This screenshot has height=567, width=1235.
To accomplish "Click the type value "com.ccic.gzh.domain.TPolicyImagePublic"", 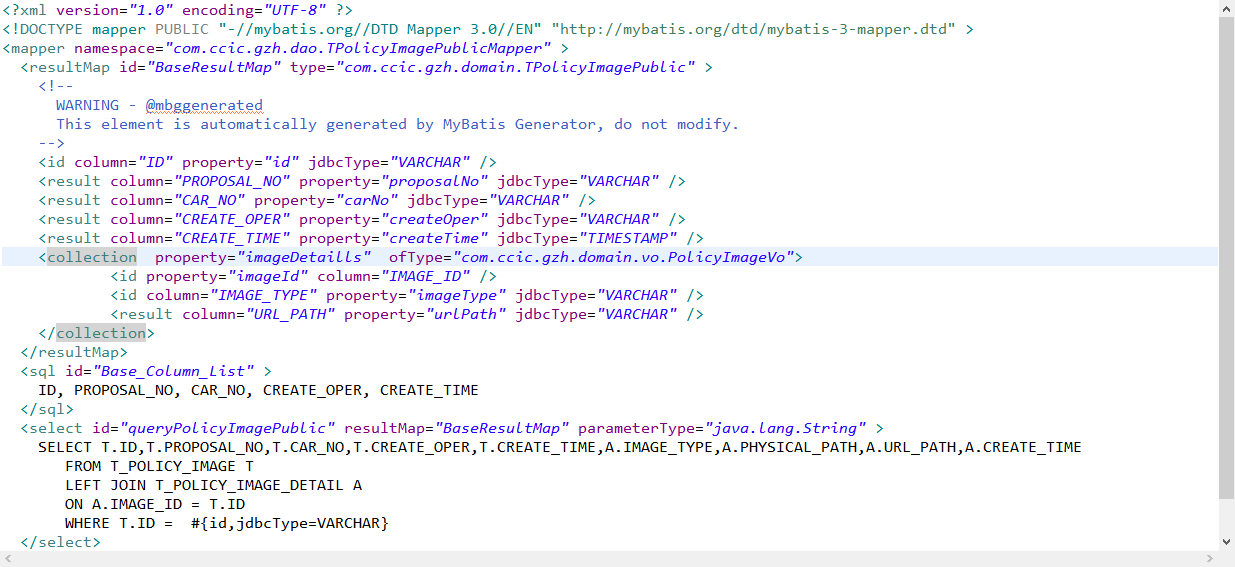I will (517, 67).
